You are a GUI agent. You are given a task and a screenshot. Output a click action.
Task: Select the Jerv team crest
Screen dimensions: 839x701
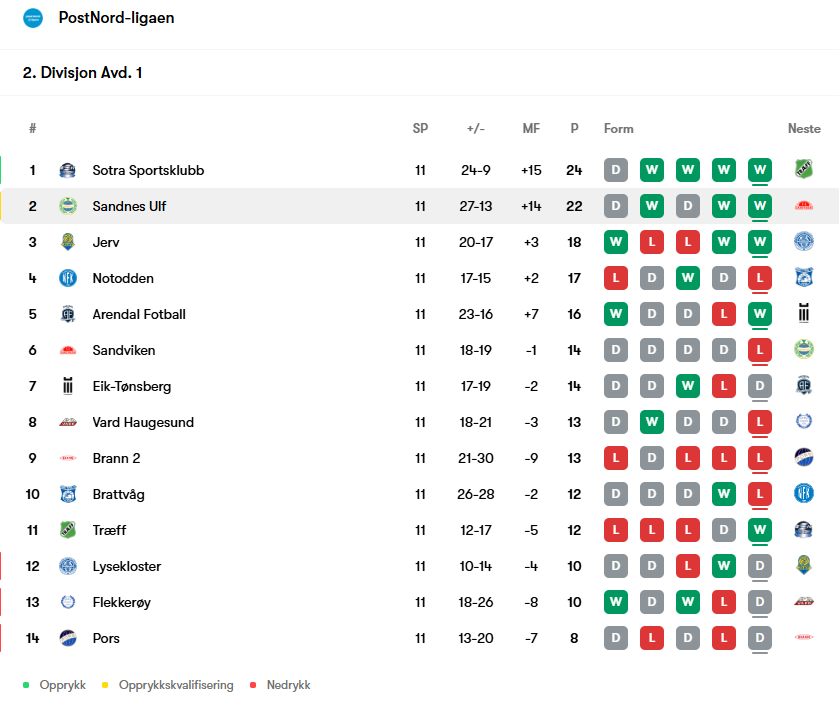[x=67, y=242]
